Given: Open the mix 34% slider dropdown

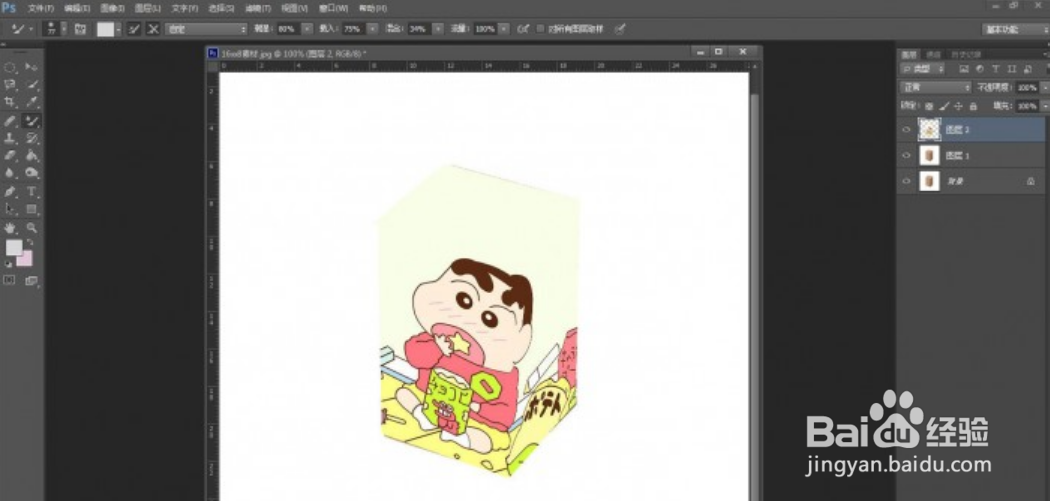Looking at the screenshot, I should click(438, 29).
